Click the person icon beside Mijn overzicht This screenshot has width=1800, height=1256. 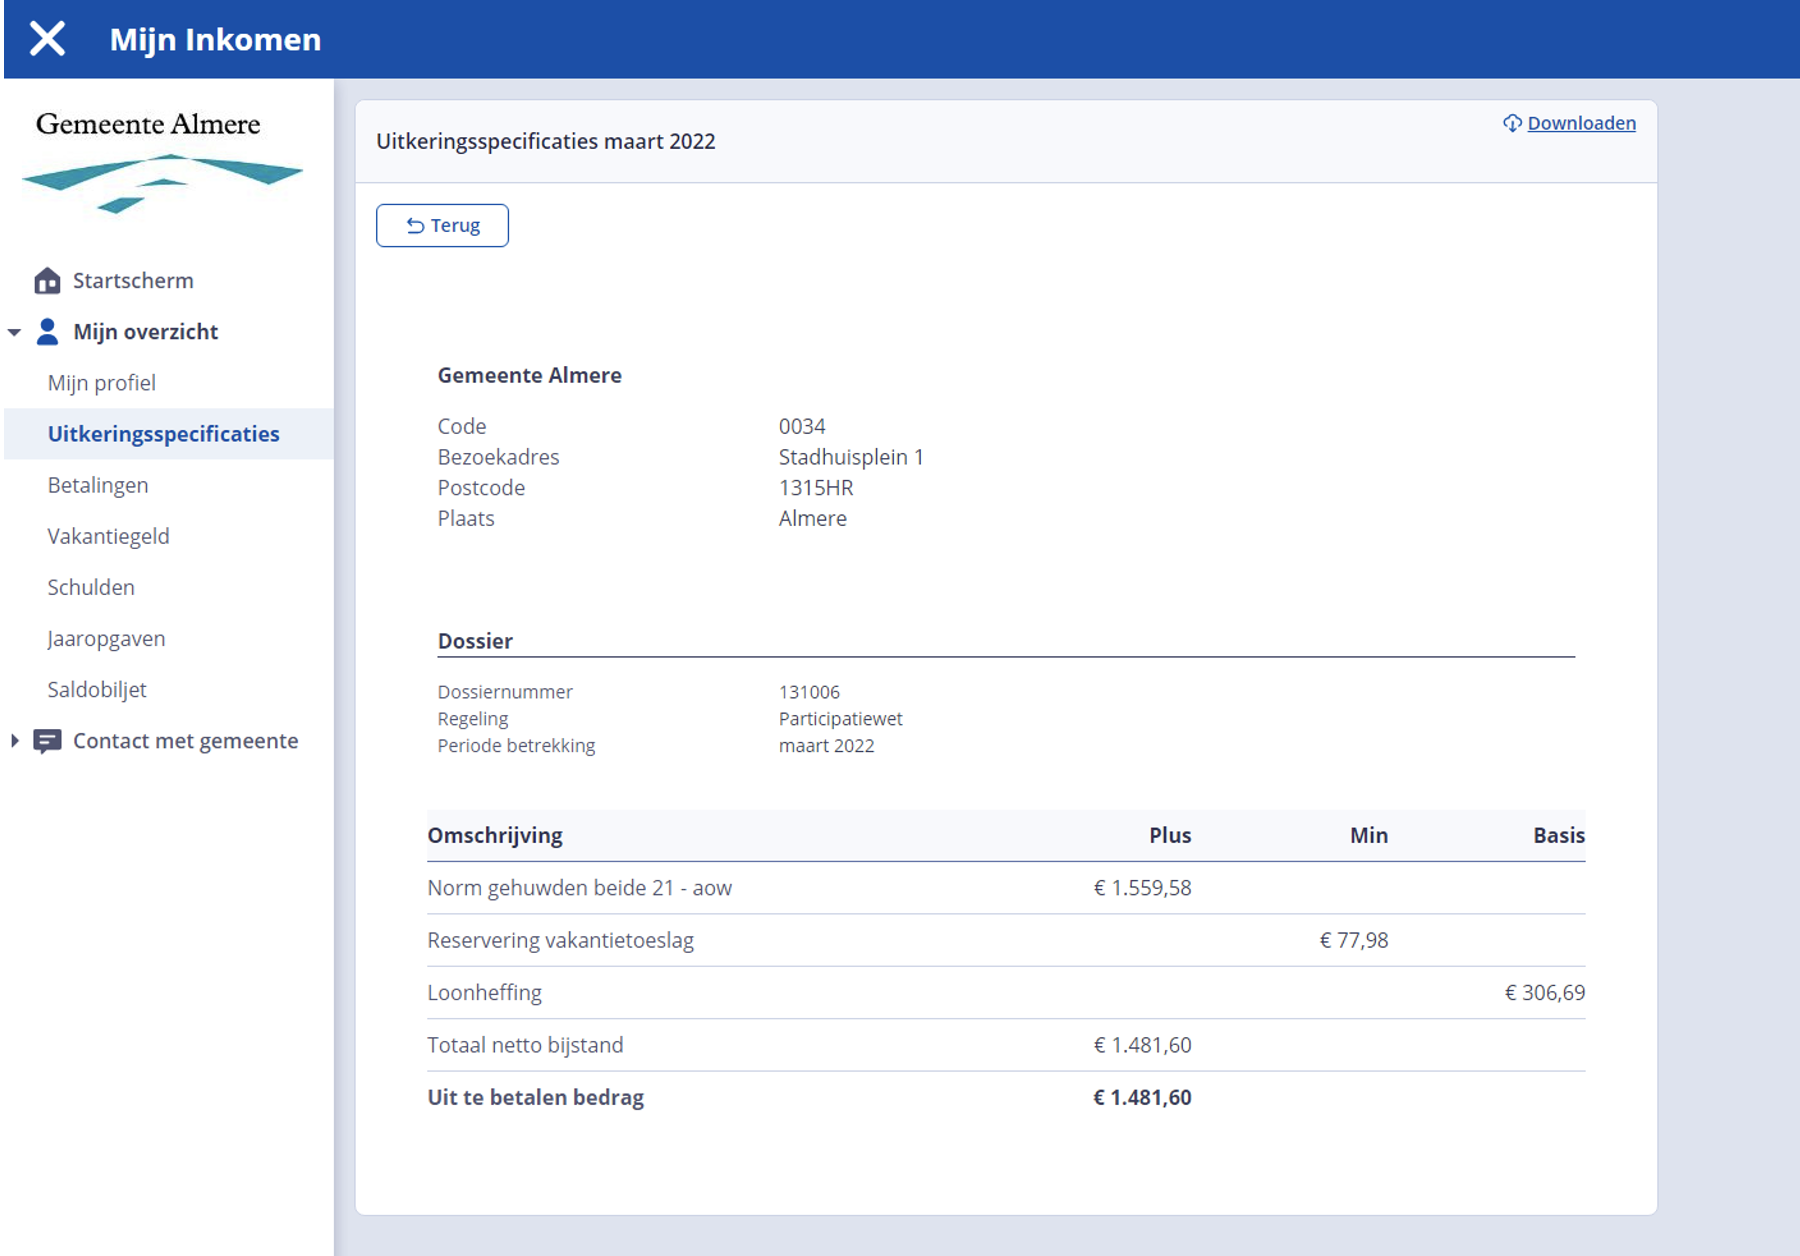point(47,332)
